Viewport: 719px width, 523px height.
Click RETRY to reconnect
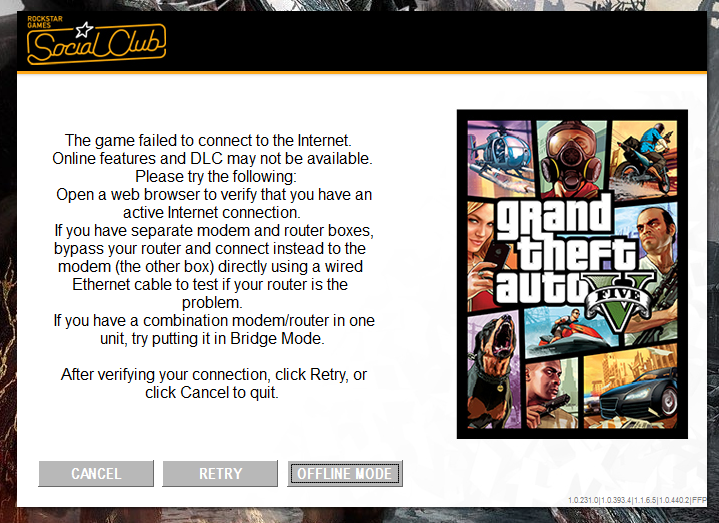pos(220,473)
